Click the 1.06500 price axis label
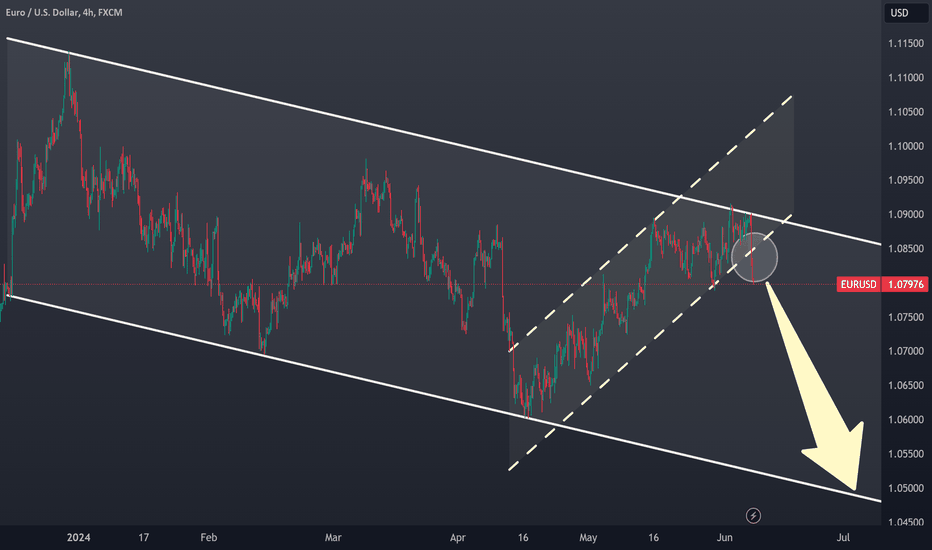This screenshot has width=932, height=550. (x=906, y=385)
